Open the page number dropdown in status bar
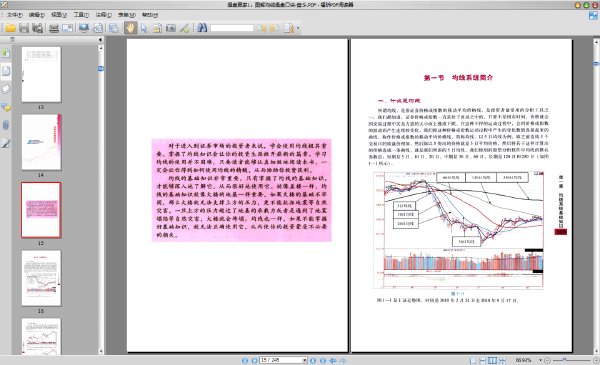The height and width of the screenshot is (365, 600). 305,360
